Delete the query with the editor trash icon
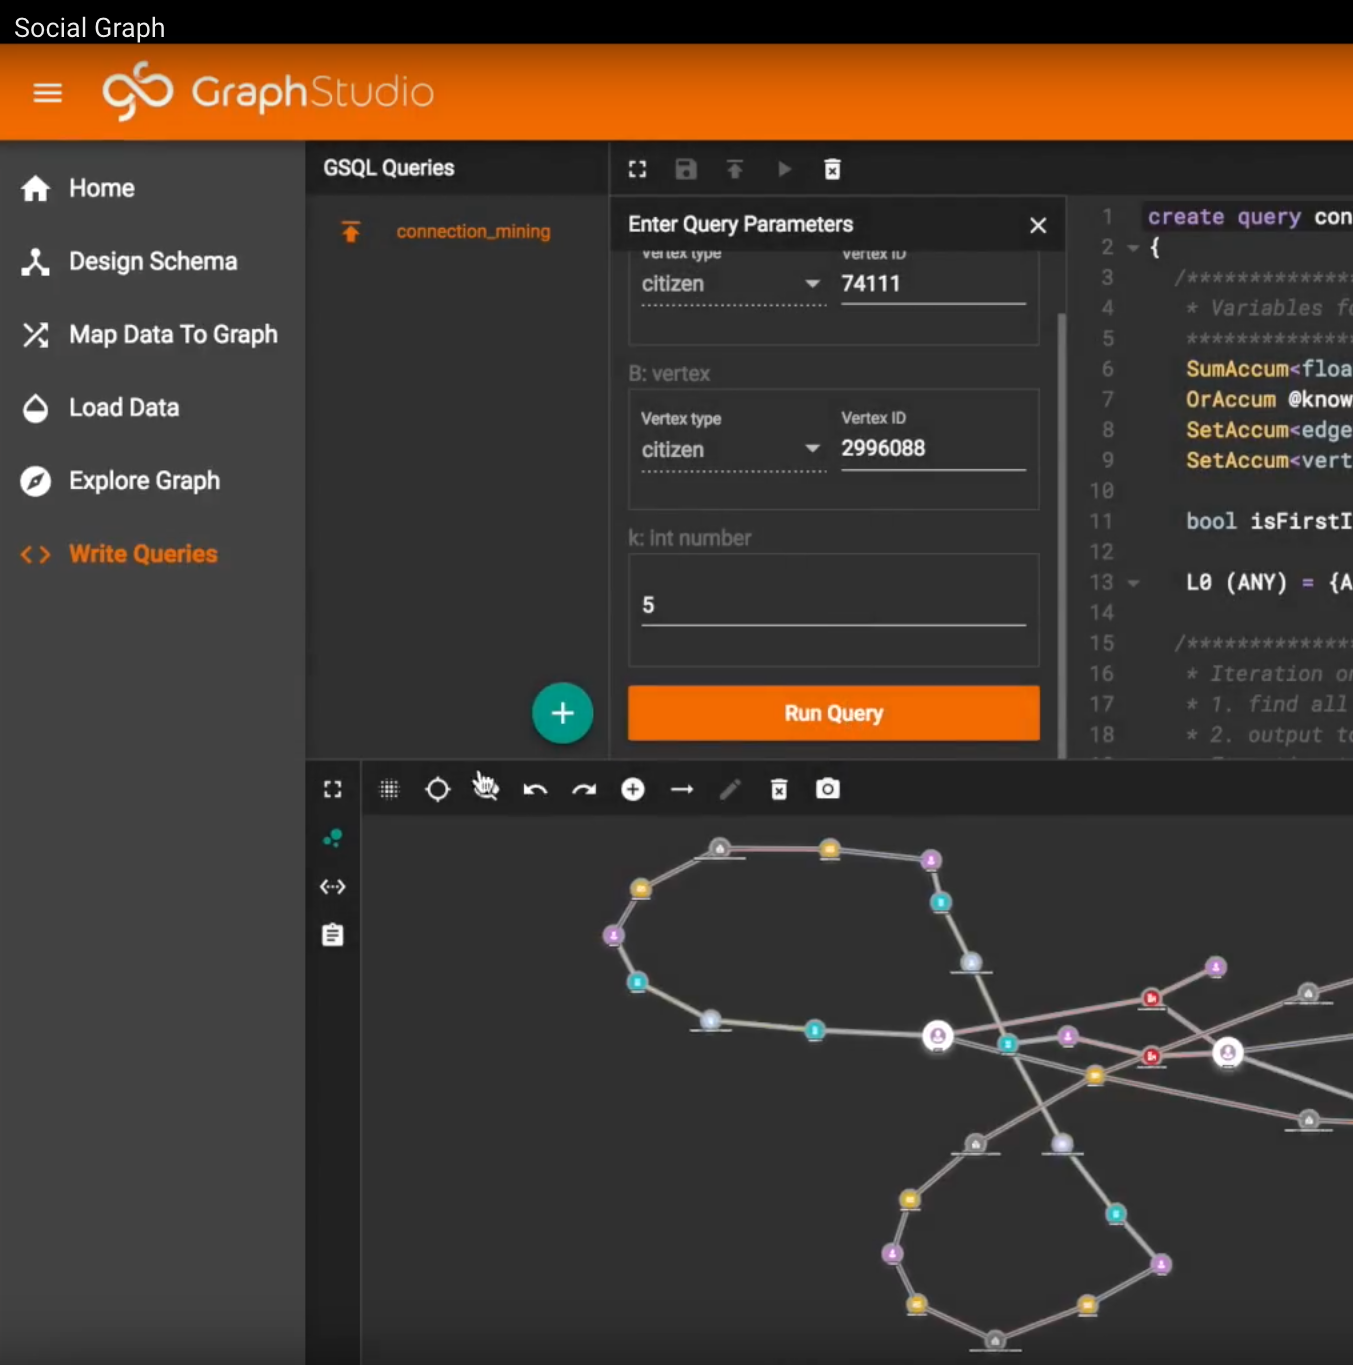 coord(832,169)
